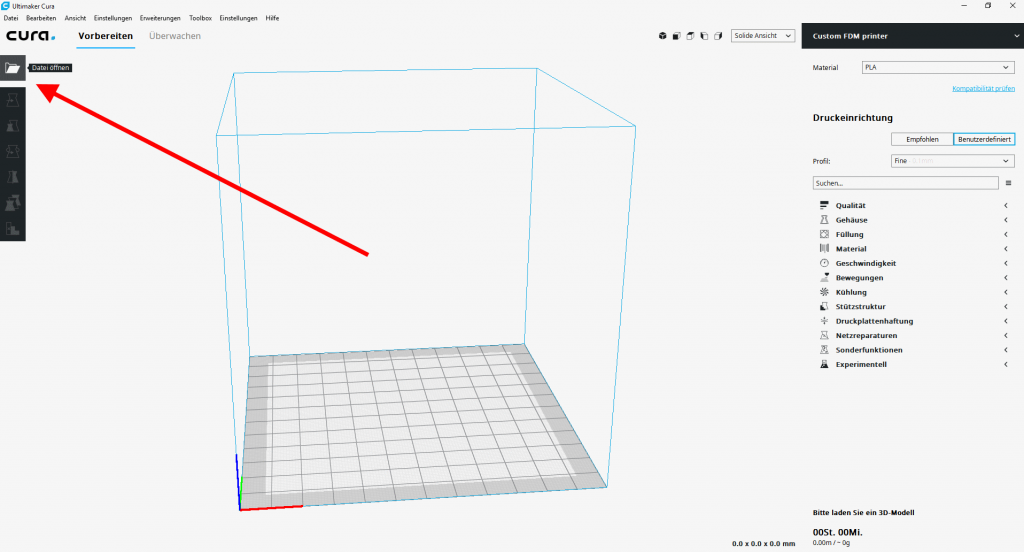This screenshot has width=1024, height=552.
Task: Click the Druckplattenhaftung category icon
Action: [x=824, y=321]
